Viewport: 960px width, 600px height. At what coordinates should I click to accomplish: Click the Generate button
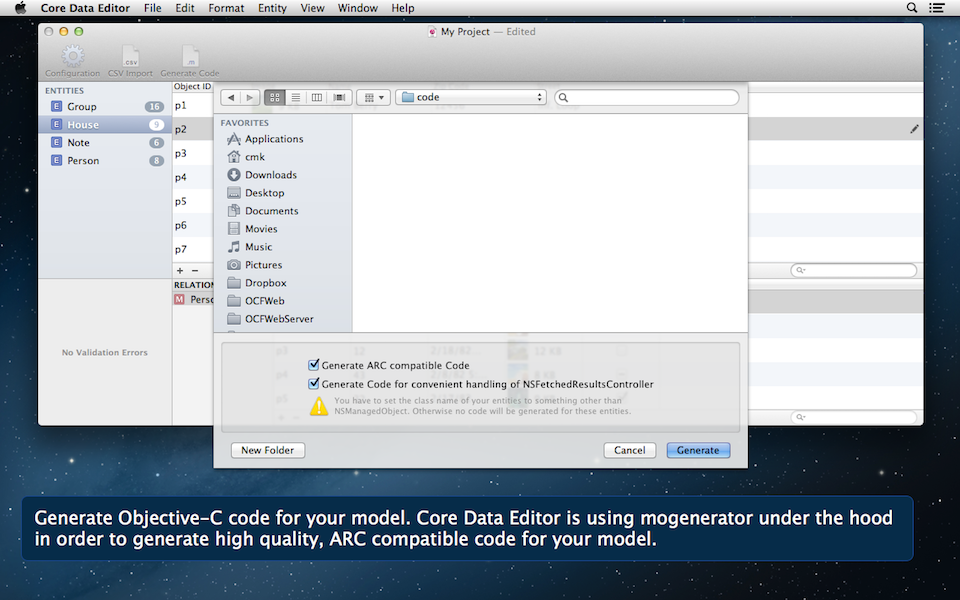point(698,450)
